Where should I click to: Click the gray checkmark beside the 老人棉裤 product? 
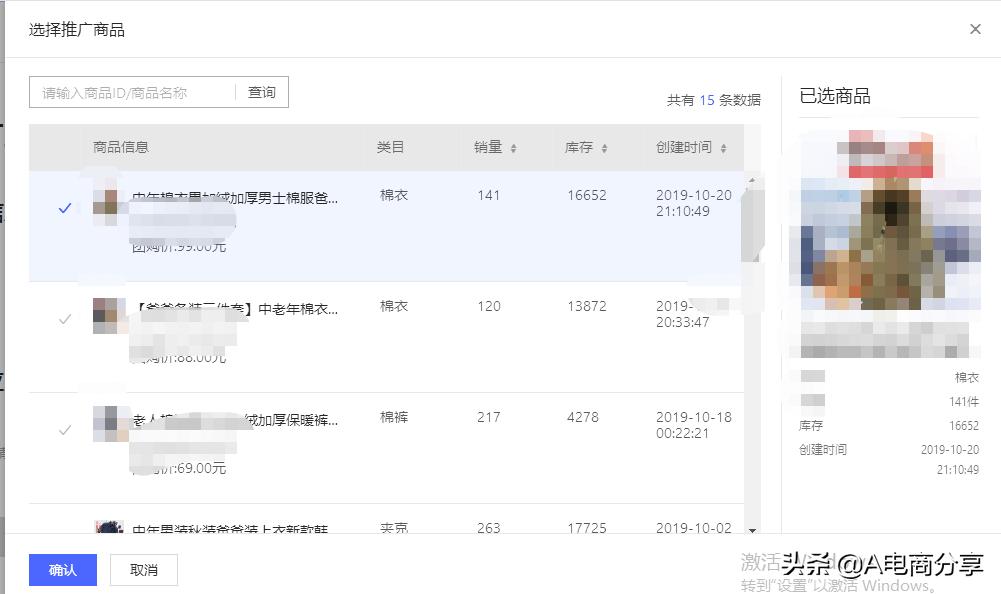click(x=64, y=430)
